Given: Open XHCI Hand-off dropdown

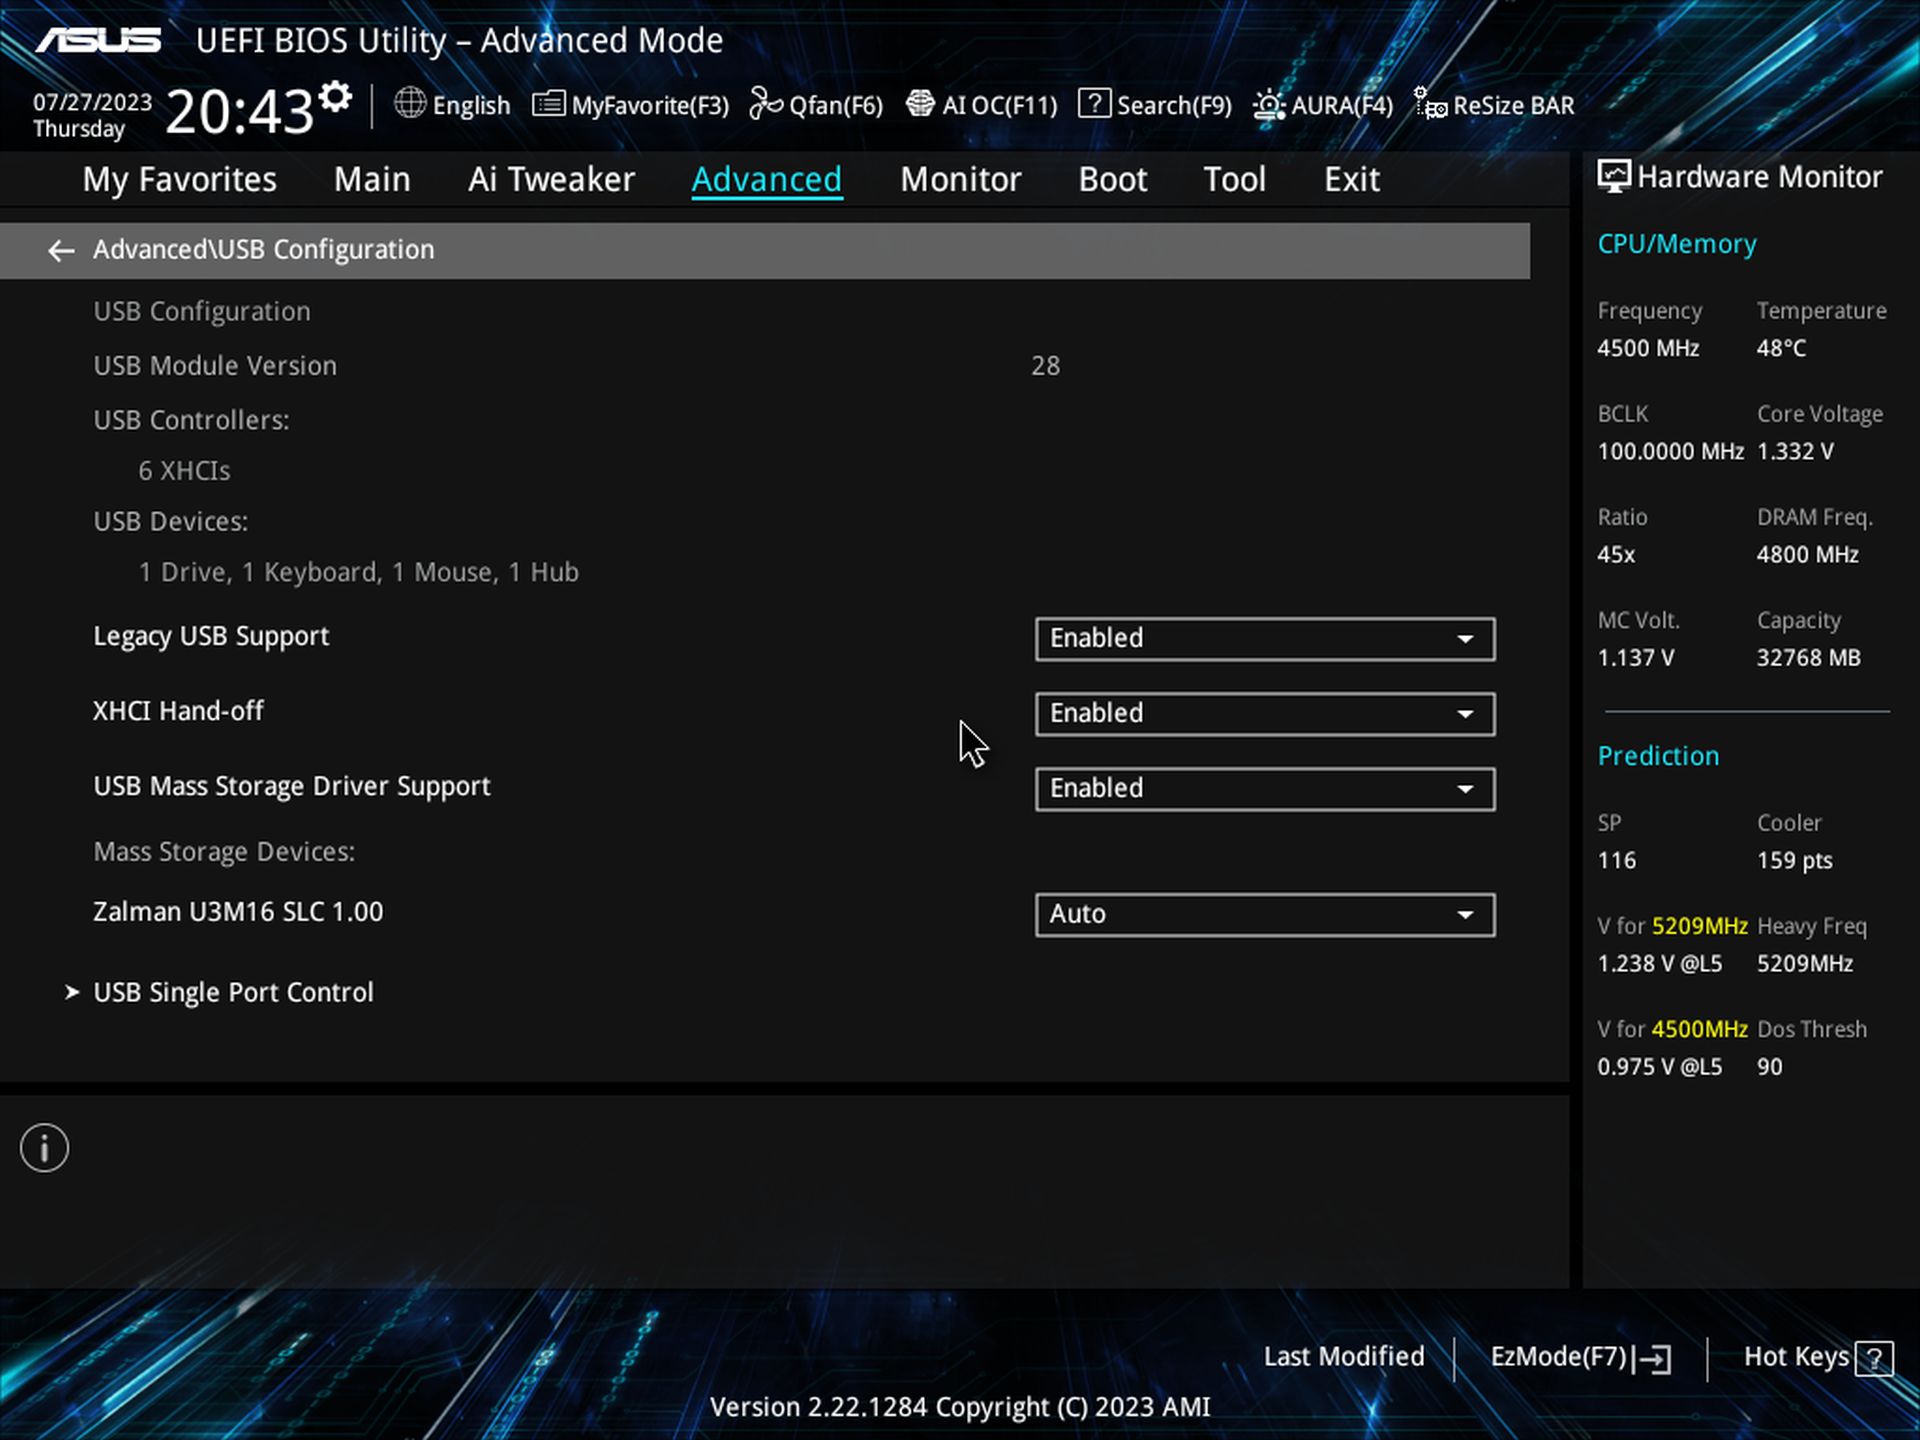Looking at the screenshot, I should point(1264,714).
